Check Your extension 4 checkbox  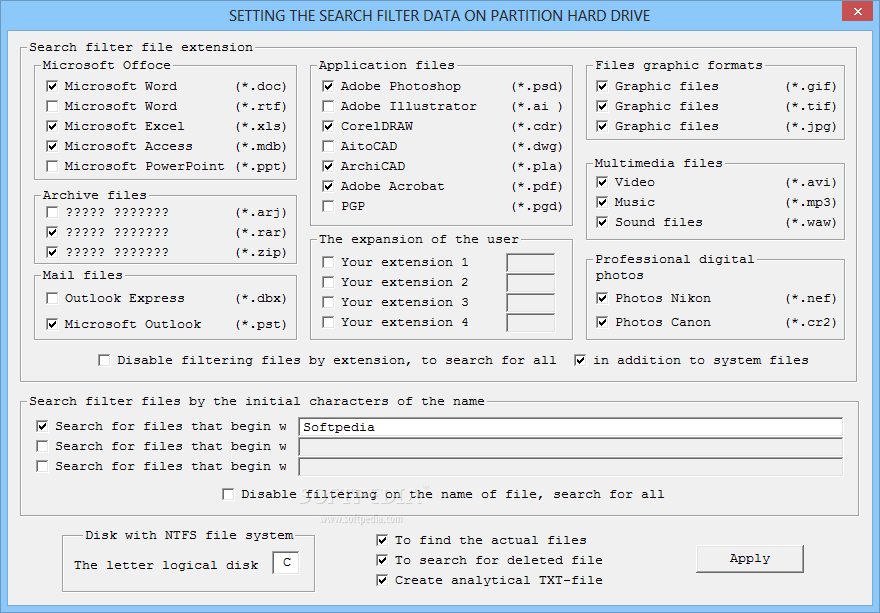pyautogui.click(x=328, y=322)
